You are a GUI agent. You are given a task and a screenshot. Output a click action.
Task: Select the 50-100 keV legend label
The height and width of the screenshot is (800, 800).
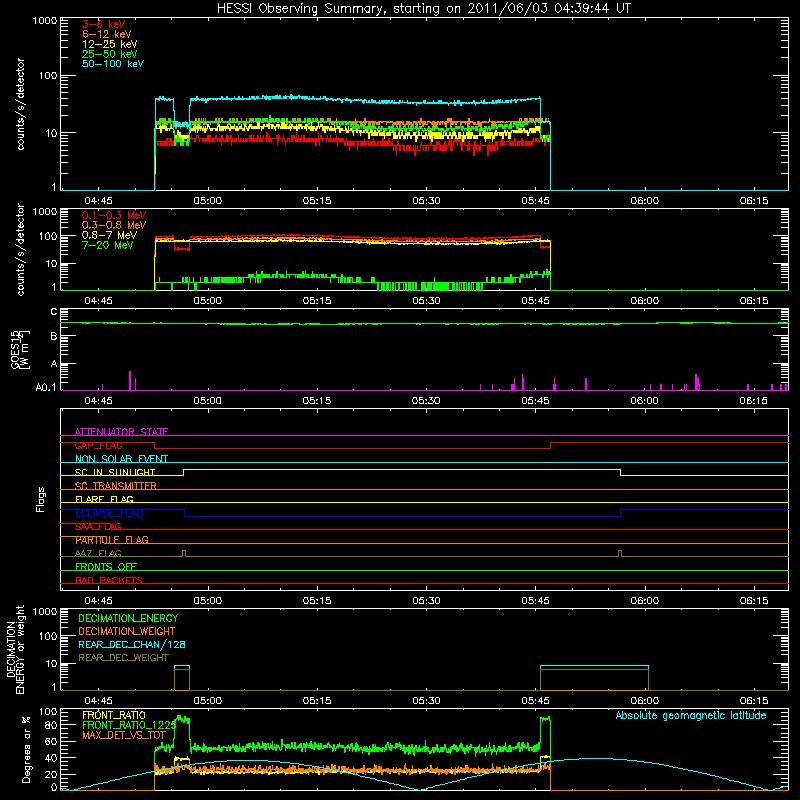pos(113,64)
